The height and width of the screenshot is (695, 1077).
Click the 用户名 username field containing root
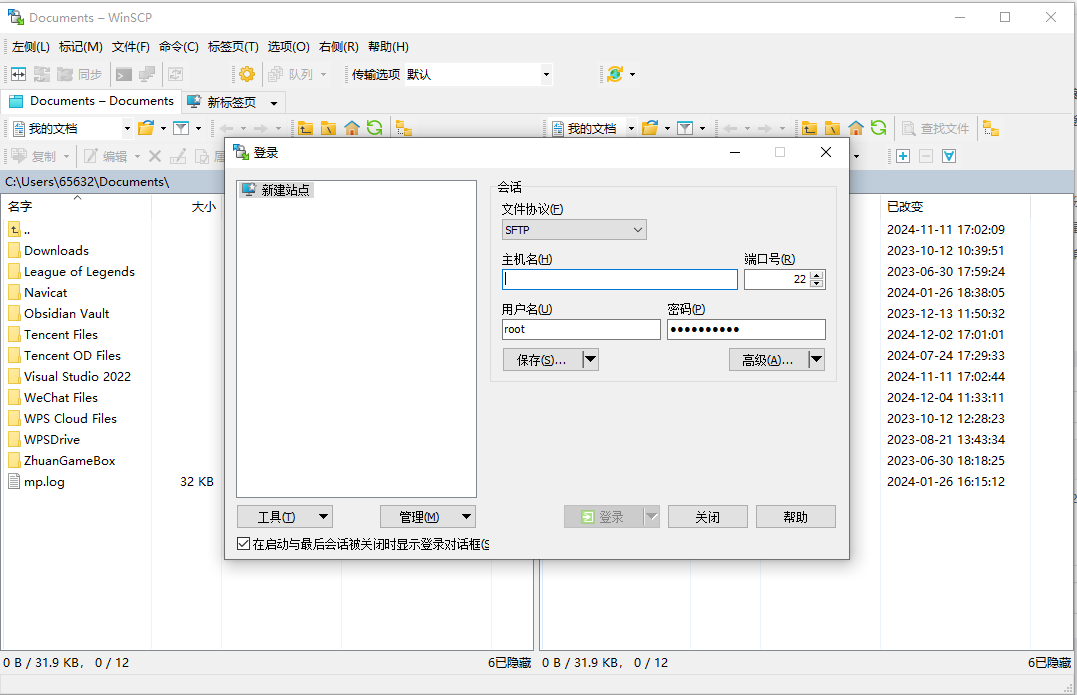(x=581, y=329)
